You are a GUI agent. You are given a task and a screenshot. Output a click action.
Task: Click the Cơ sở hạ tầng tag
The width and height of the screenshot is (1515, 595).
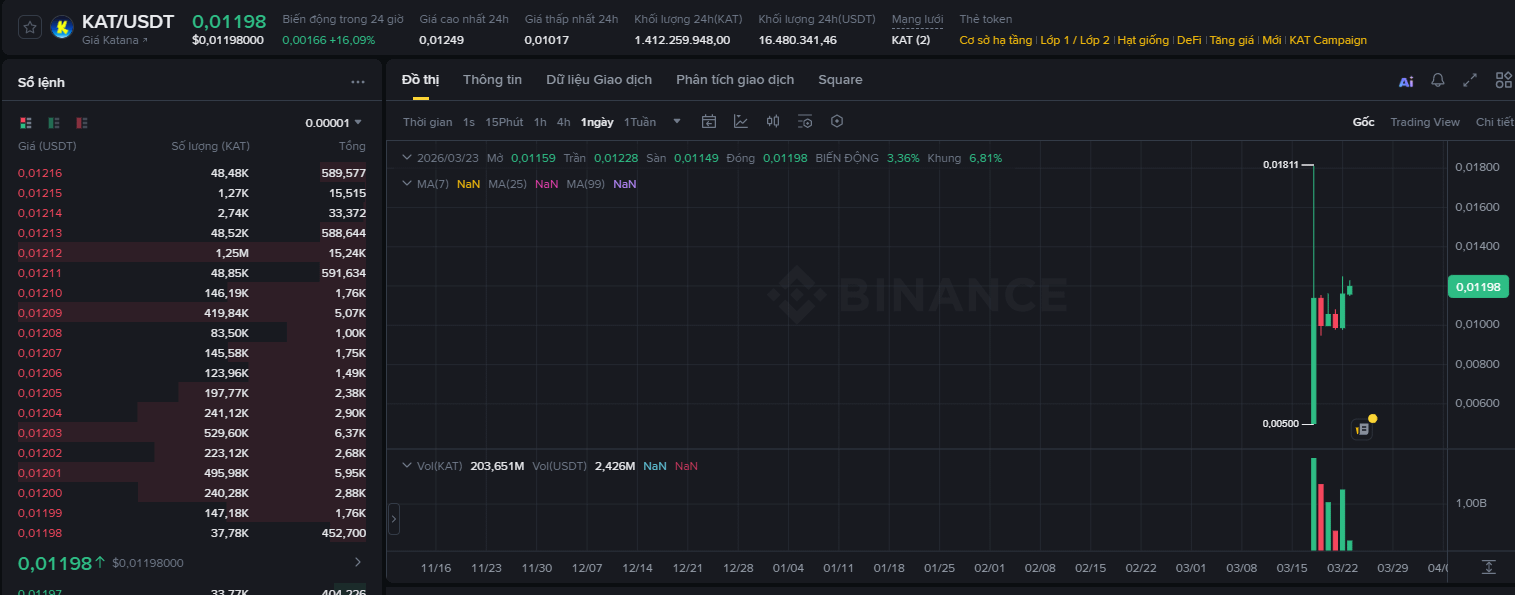tap(995, 41)
